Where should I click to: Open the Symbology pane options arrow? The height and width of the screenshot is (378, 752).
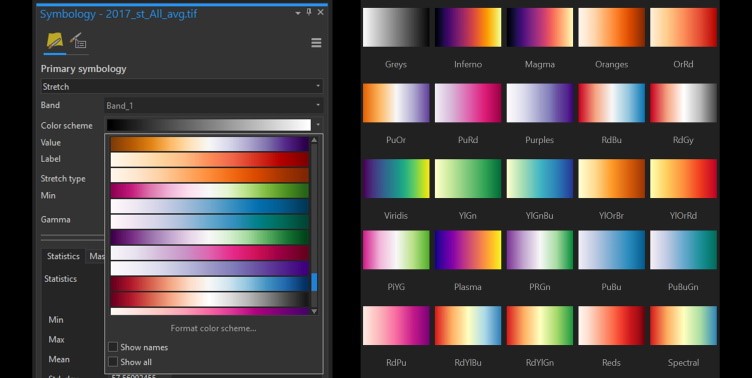click(x=298, y=13)
